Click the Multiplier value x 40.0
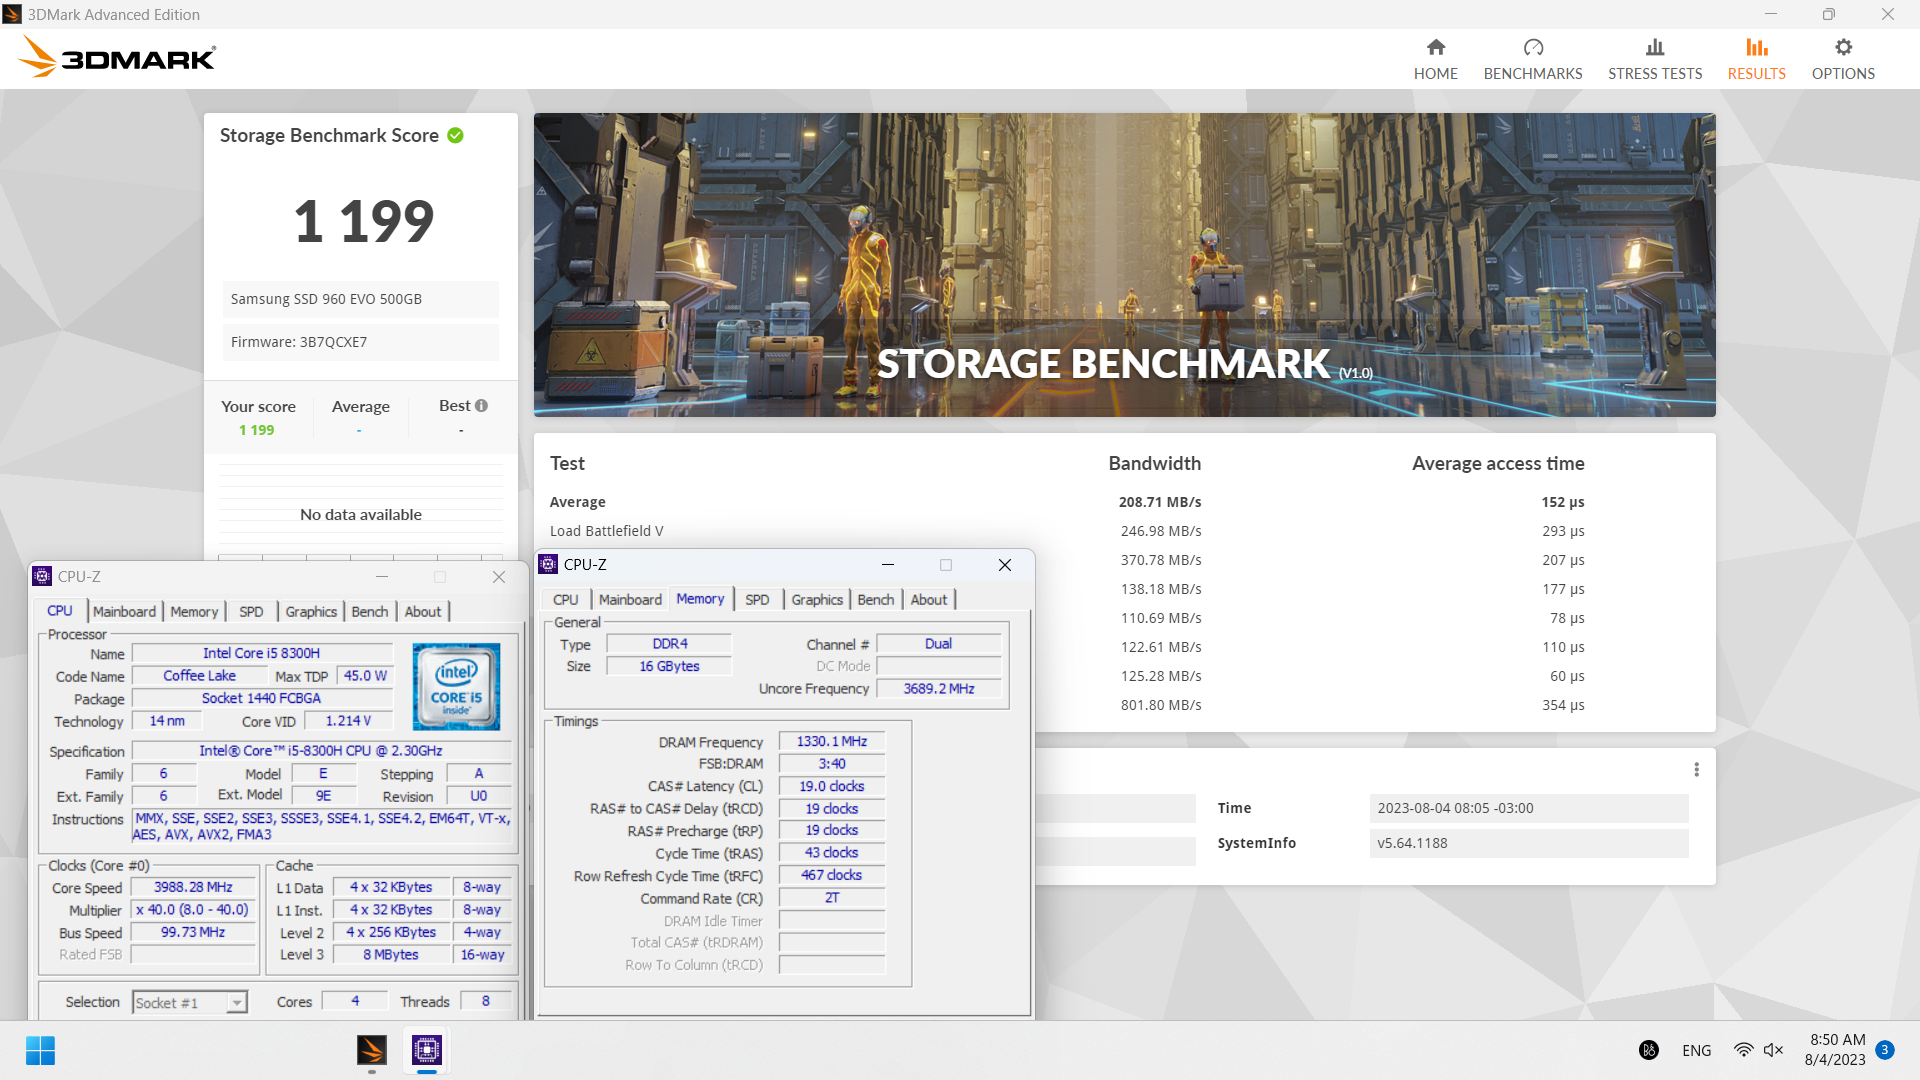 tap(193, 910)
